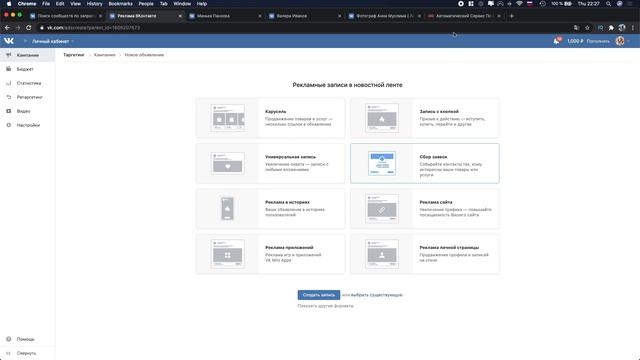640x360 pixels.
Task: Click Показать другие форматы link
Action: [325, 306]
